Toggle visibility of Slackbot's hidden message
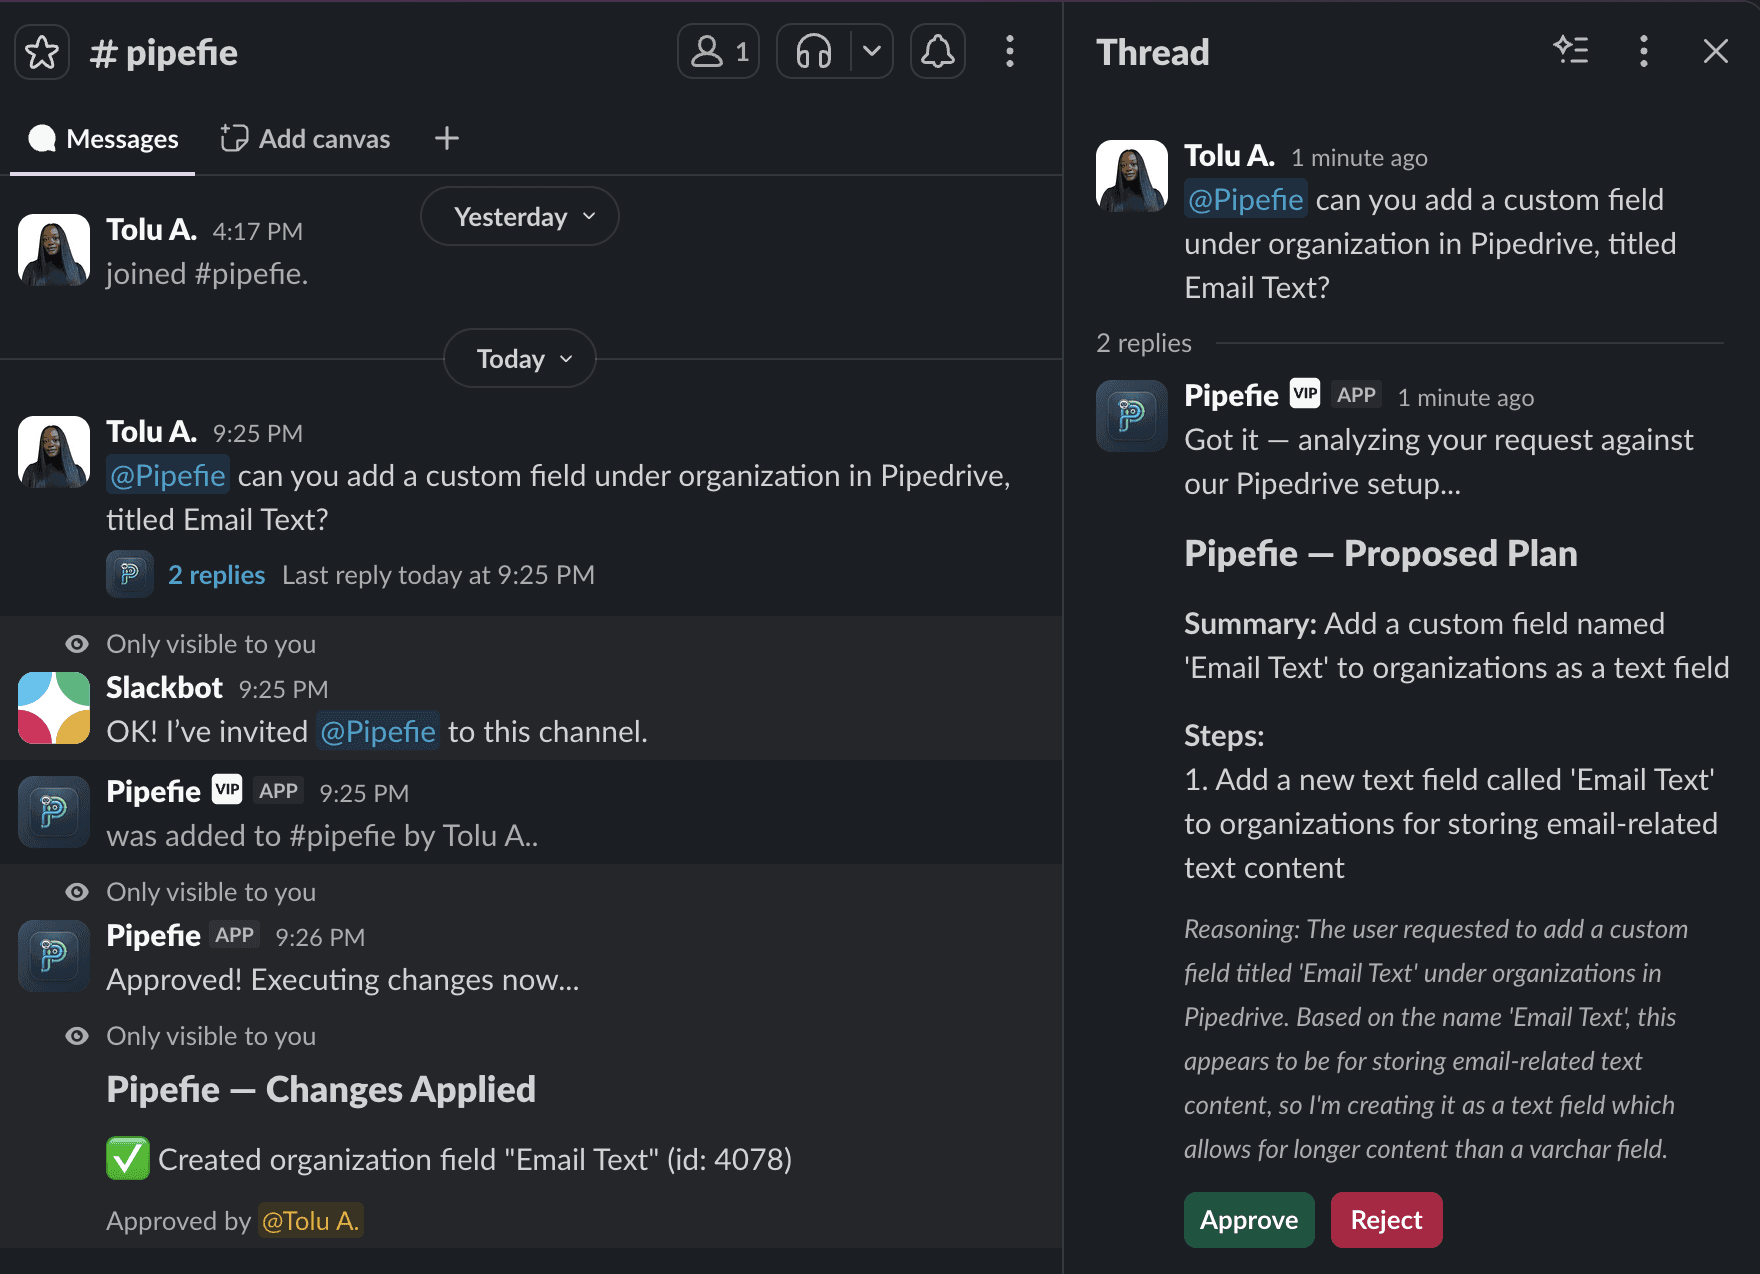Viewport: 1760px width, 1274px height. coord(76,643)
